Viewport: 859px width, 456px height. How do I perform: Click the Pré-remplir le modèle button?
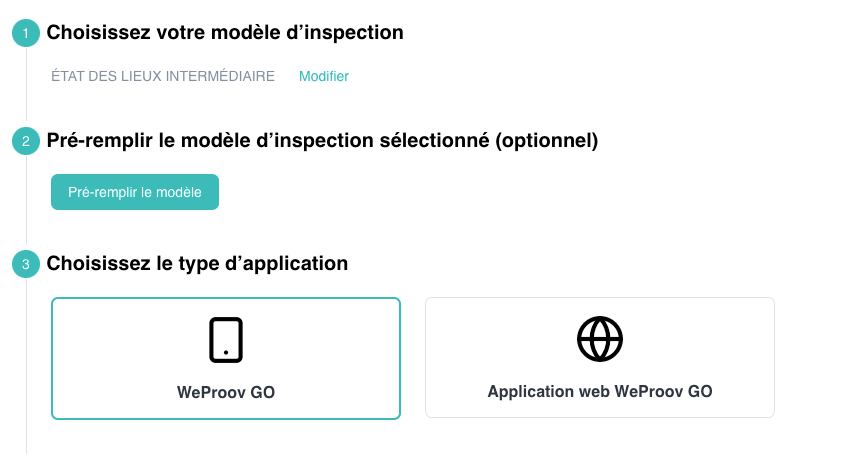135,192
